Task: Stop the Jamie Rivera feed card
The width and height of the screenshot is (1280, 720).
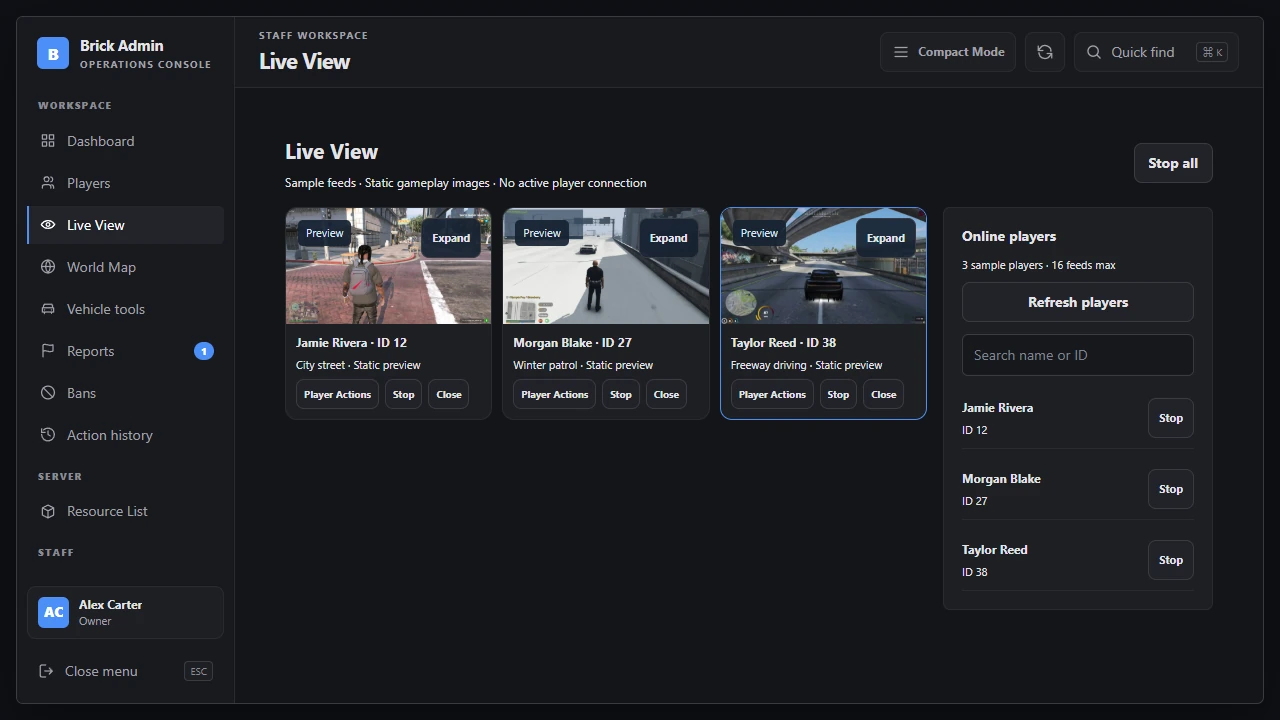Action: pos(404,394)
